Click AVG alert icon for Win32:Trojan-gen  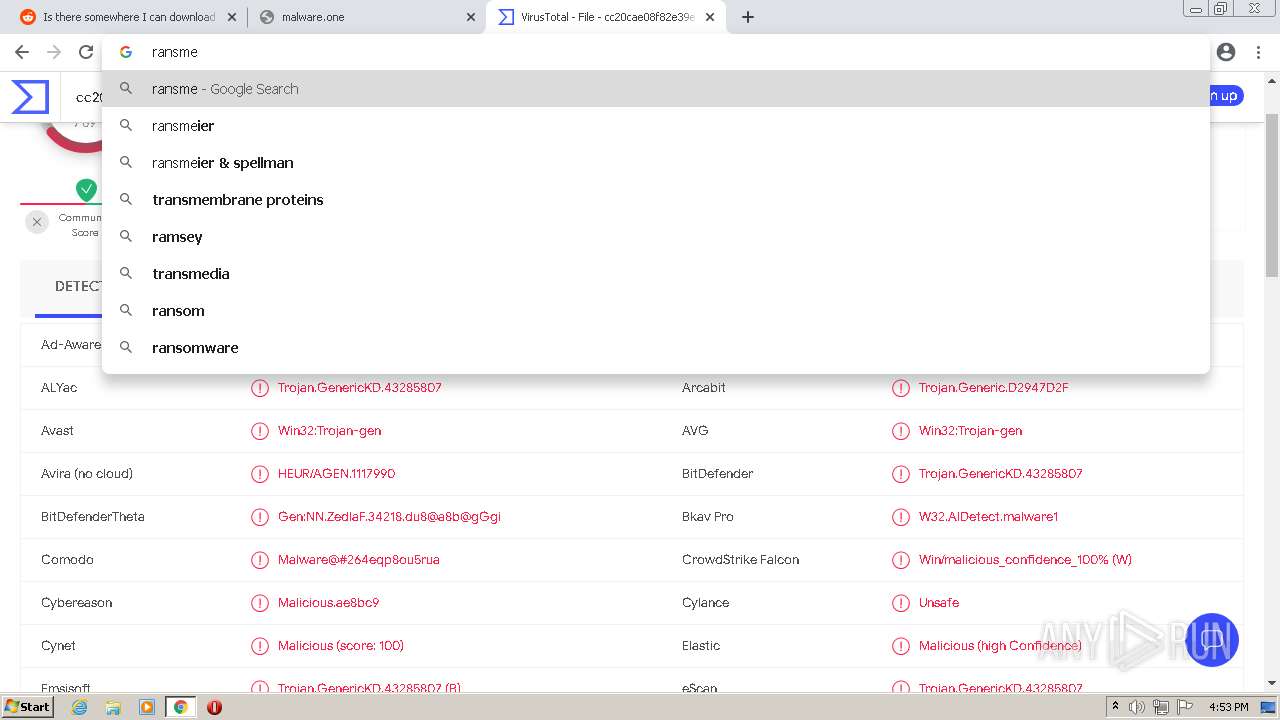(x=901, y=431)
